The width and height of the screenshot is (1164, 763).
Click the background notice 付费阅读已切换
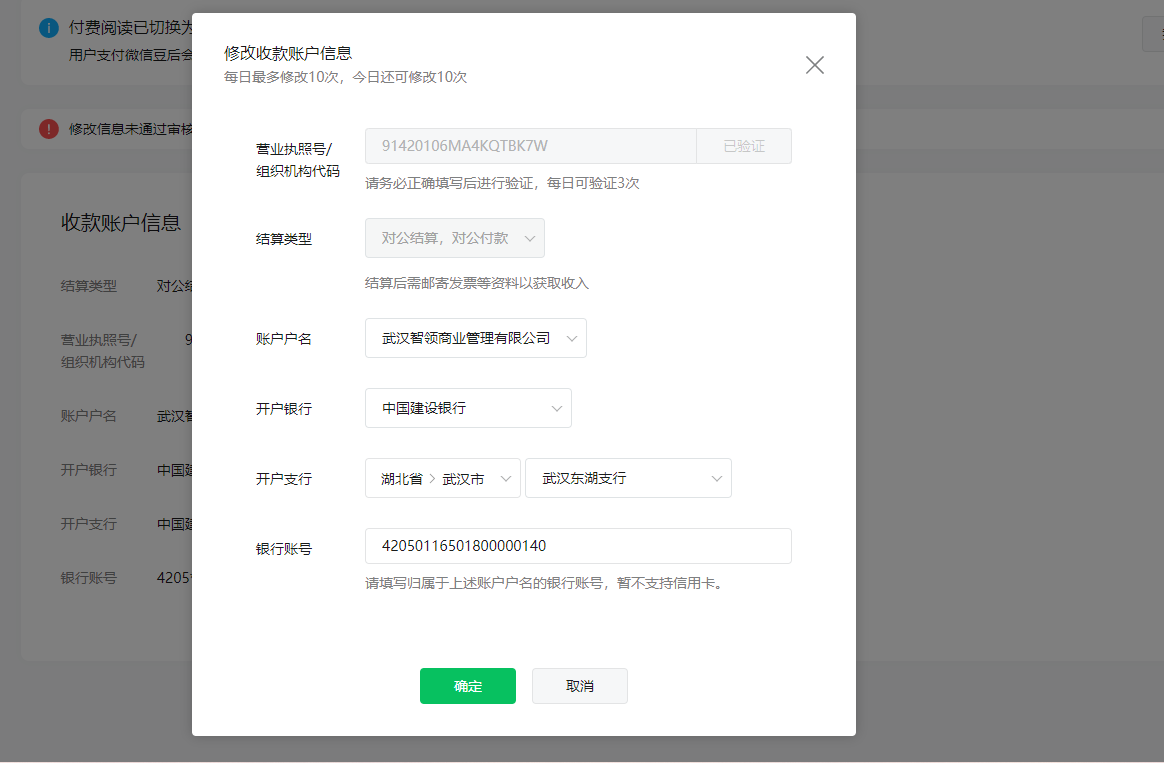[x=131, y=28]
